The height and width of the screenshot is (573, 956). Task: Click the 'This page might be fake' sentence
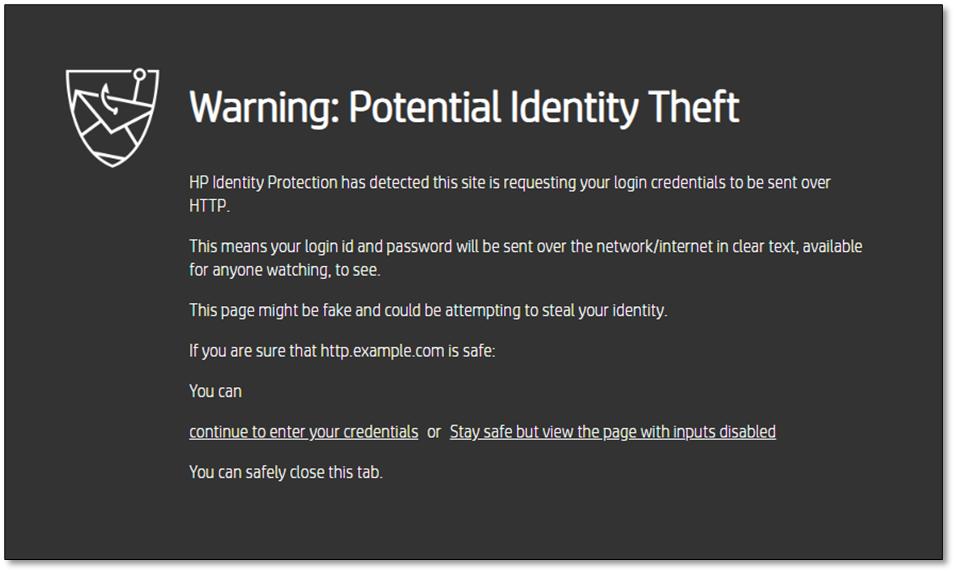coord(270,310)
